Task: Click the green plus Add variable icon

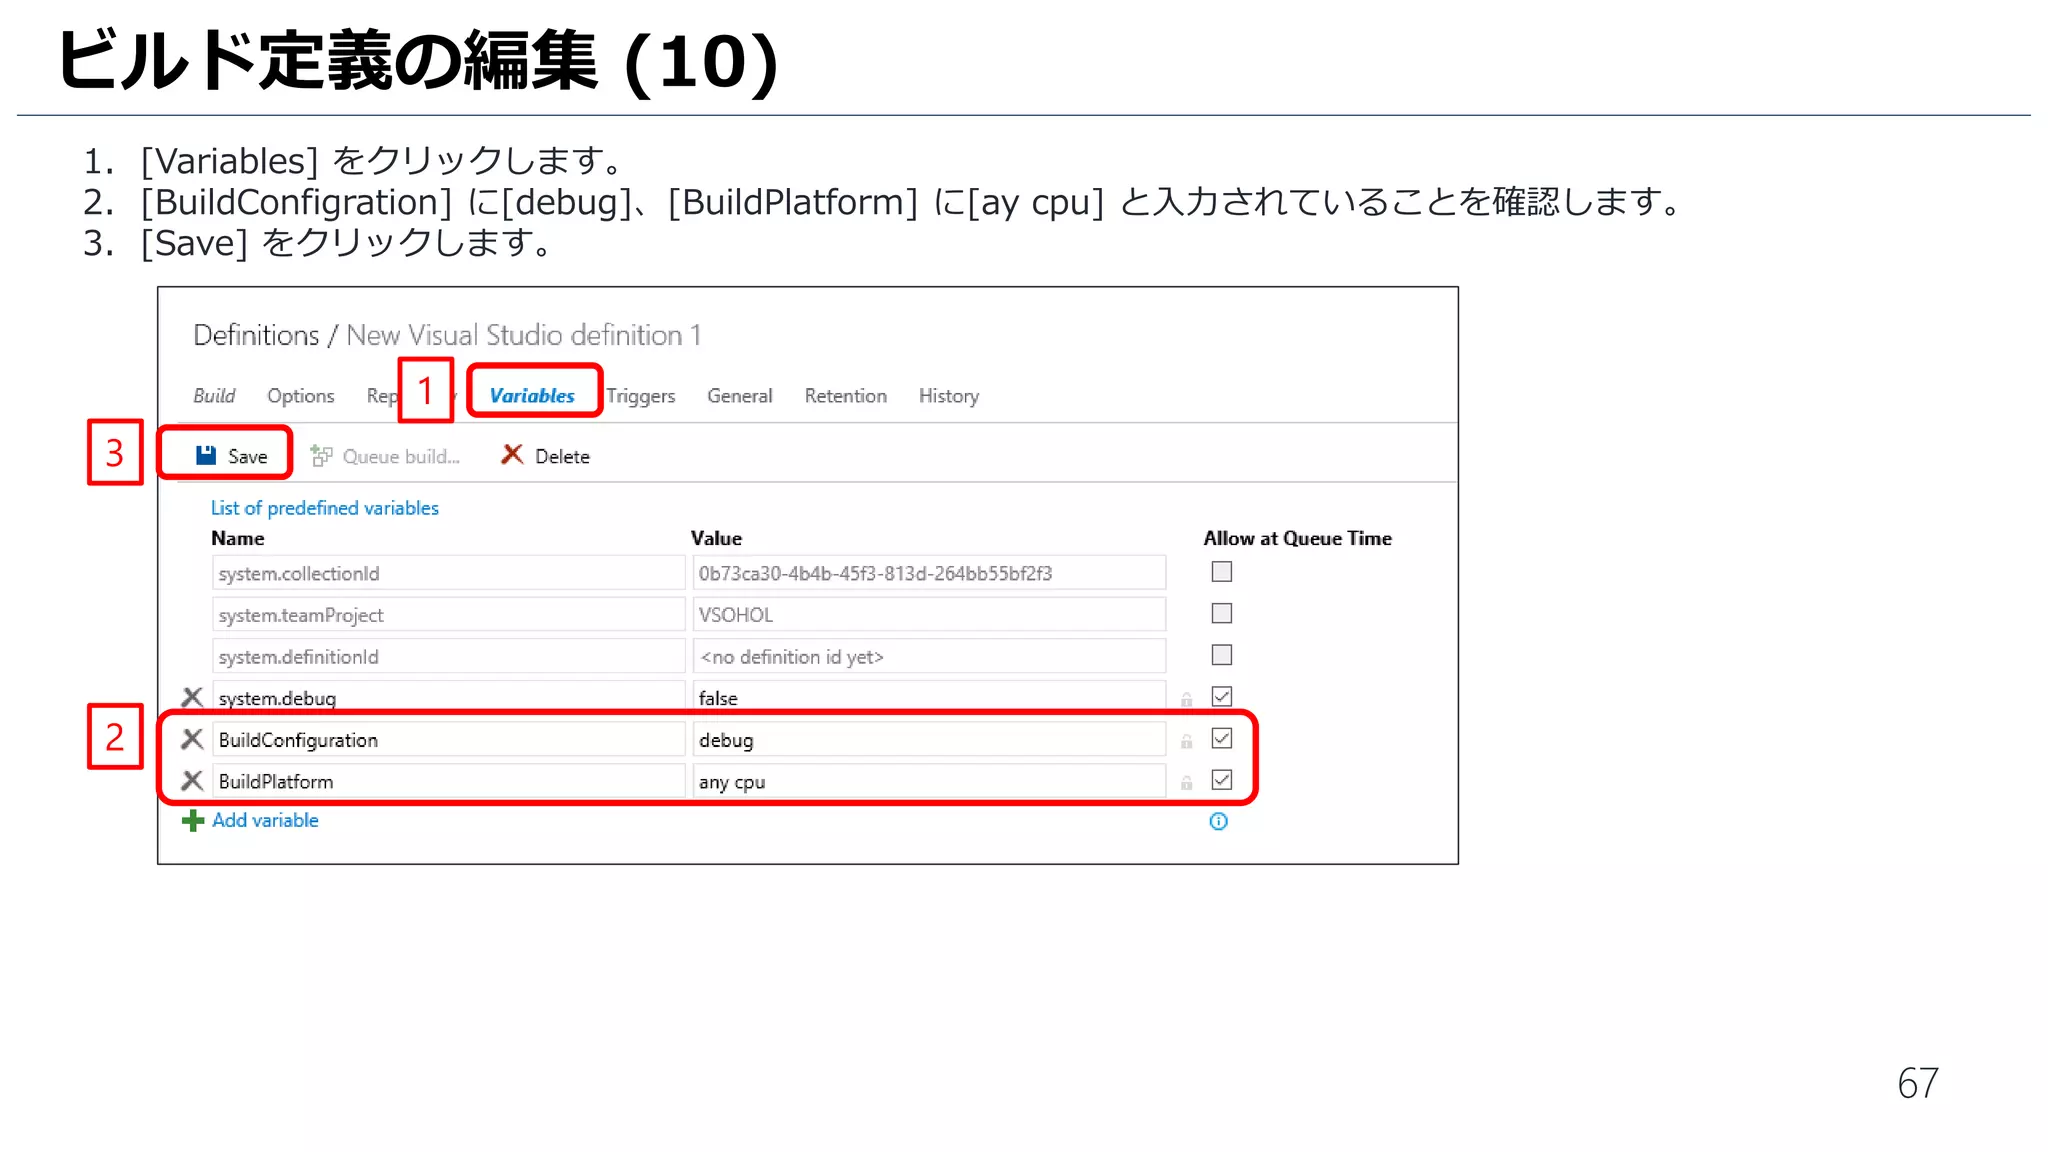Action: [193, 821]
